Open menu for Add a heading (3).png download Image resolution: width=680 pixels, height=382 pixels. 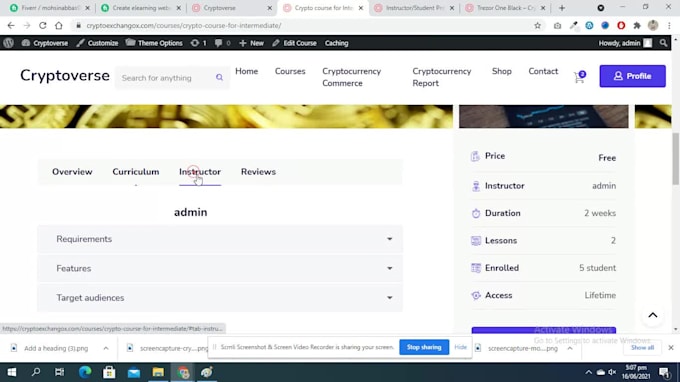coord(106,348)
